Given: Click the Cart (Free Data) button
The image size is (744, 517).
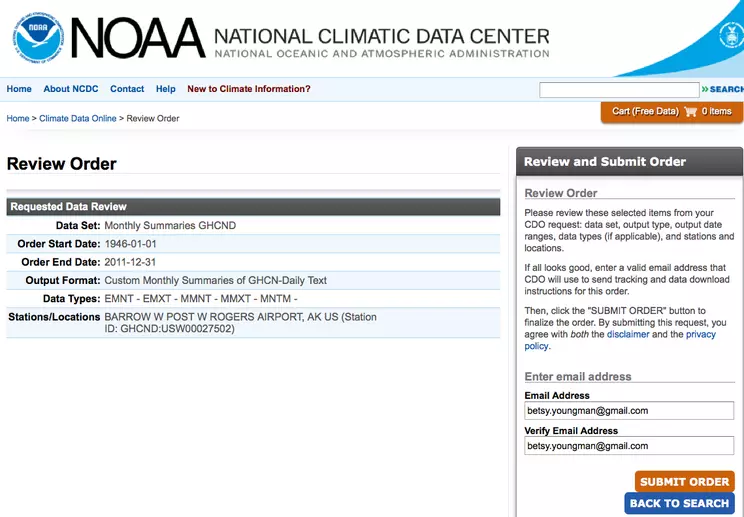Looking at the screenshot, I should point(671,112).
